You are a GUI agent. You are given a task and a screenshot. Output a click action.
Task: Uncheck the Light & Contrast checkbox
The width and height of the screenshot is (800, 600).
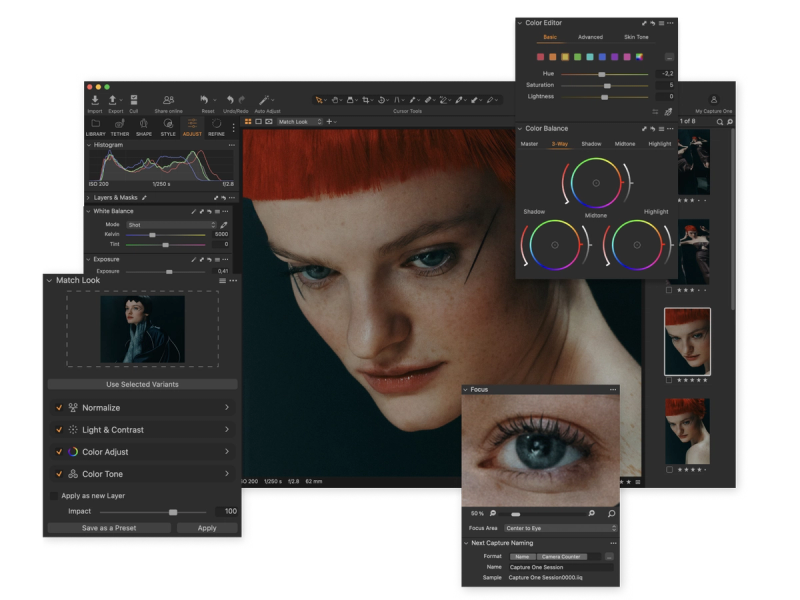click(x=59, y=430)
